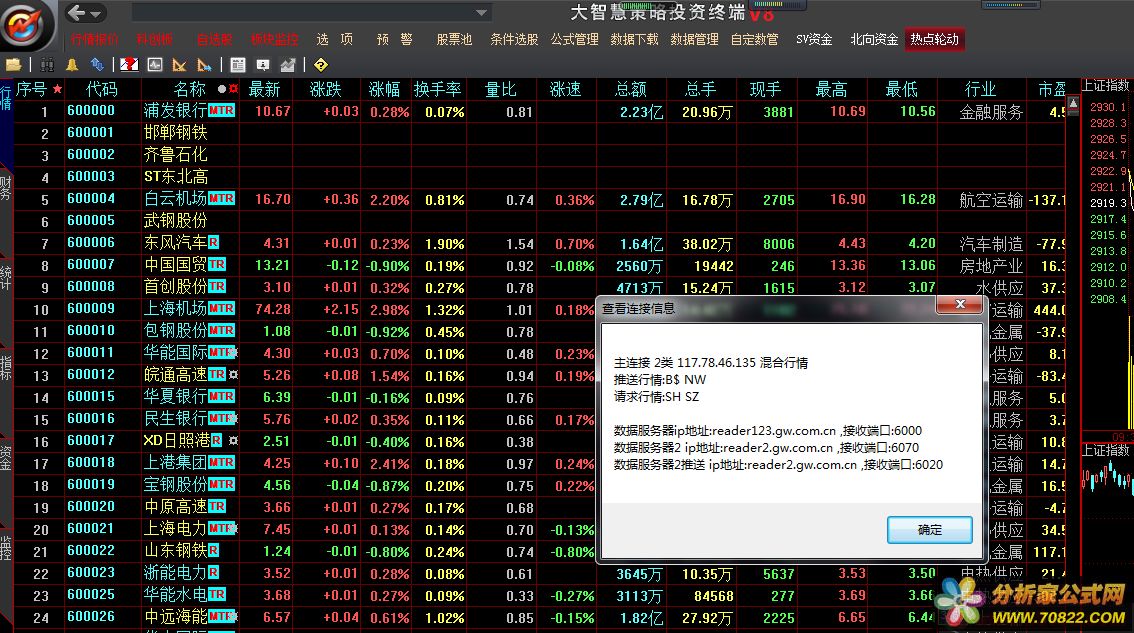This screenshot has width=1134, height=633.
Task: Click the chart with red question mark icon
Action: click(129, 65)
